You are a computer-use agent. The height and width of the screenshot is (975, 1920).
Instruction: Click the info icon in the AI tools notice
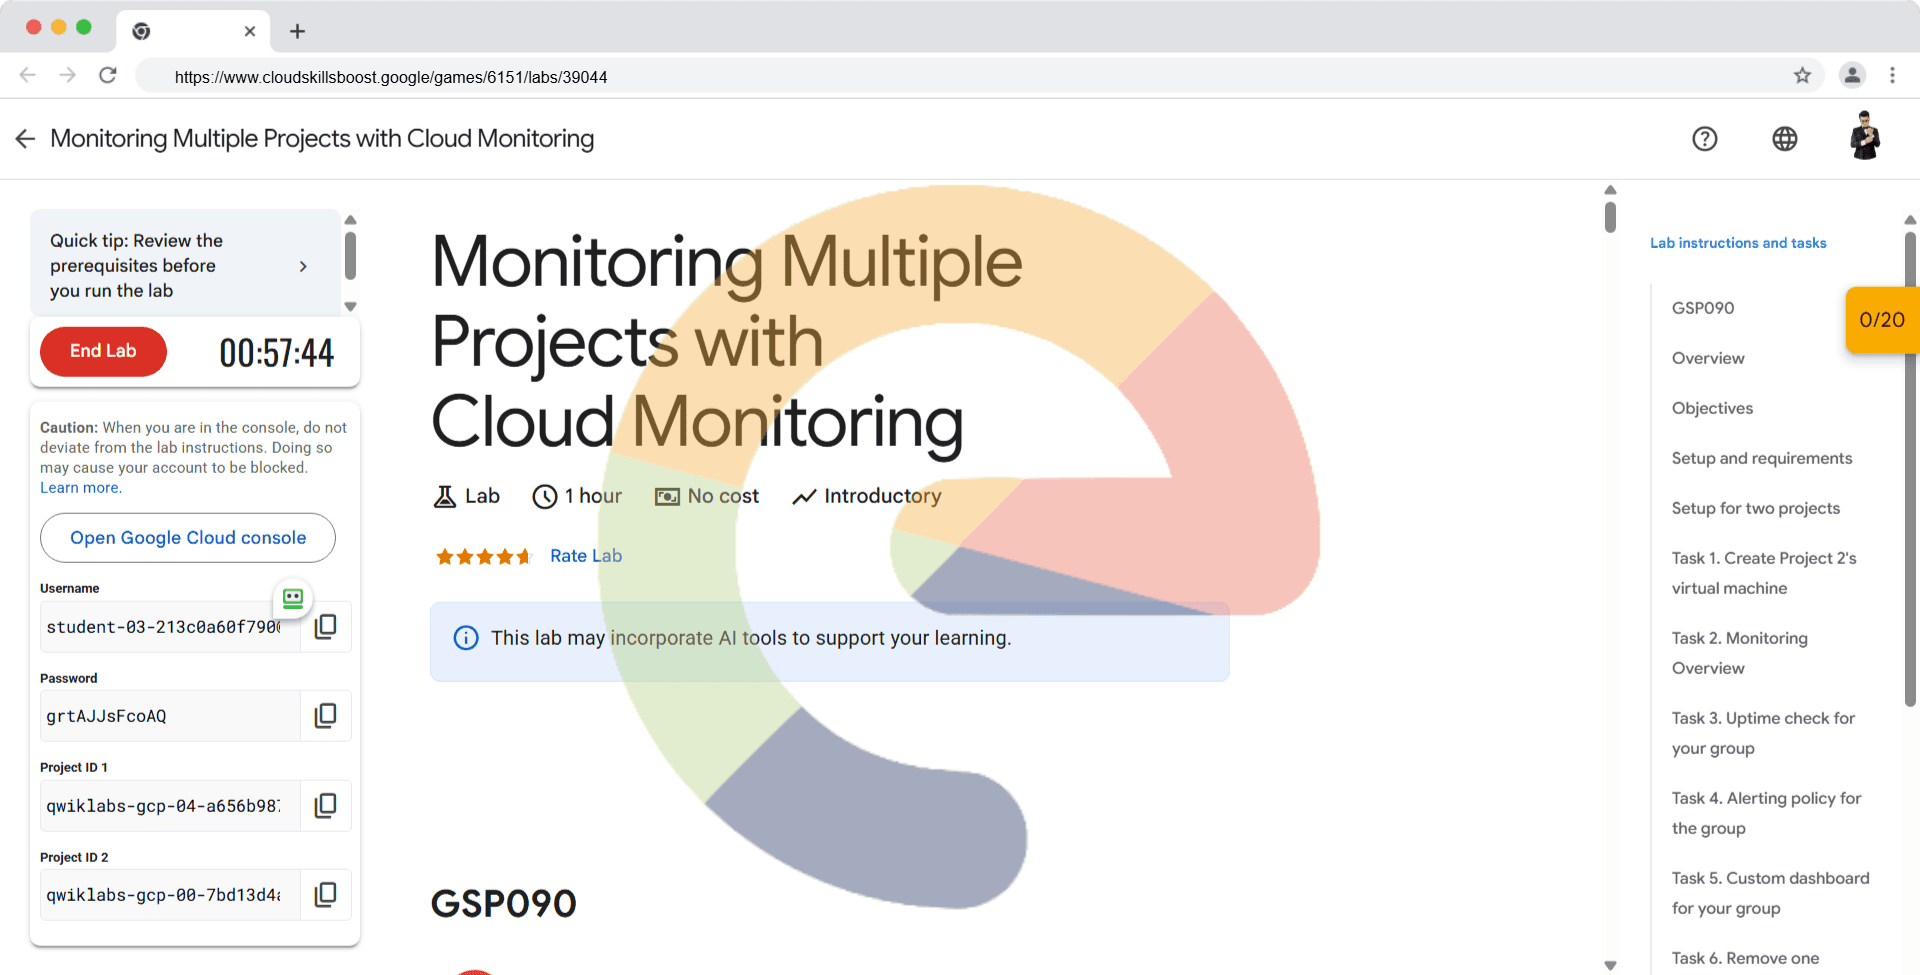tap(466, 638)
